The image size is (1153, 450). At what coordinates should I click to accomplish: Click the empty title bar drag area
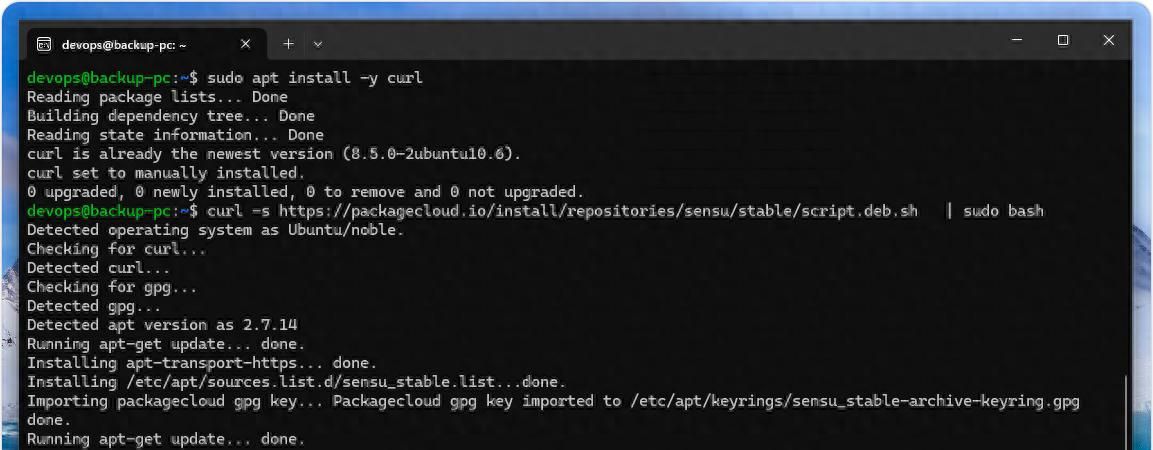pos(650,44)
